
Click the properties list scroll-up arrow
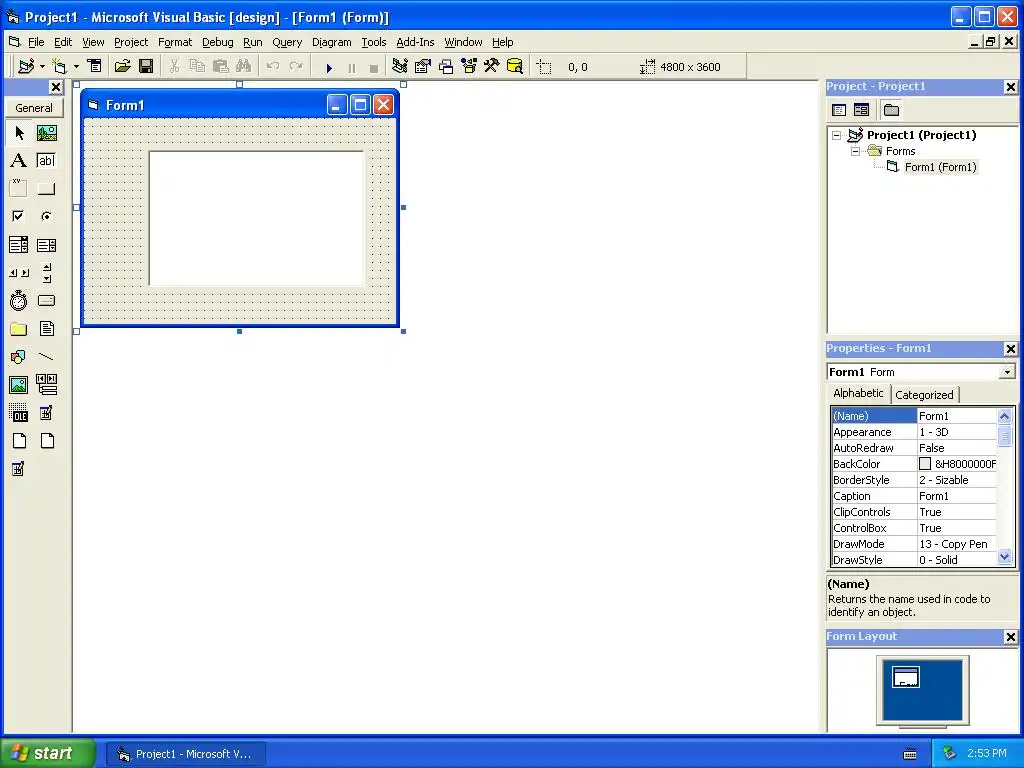coord(1004,416)
